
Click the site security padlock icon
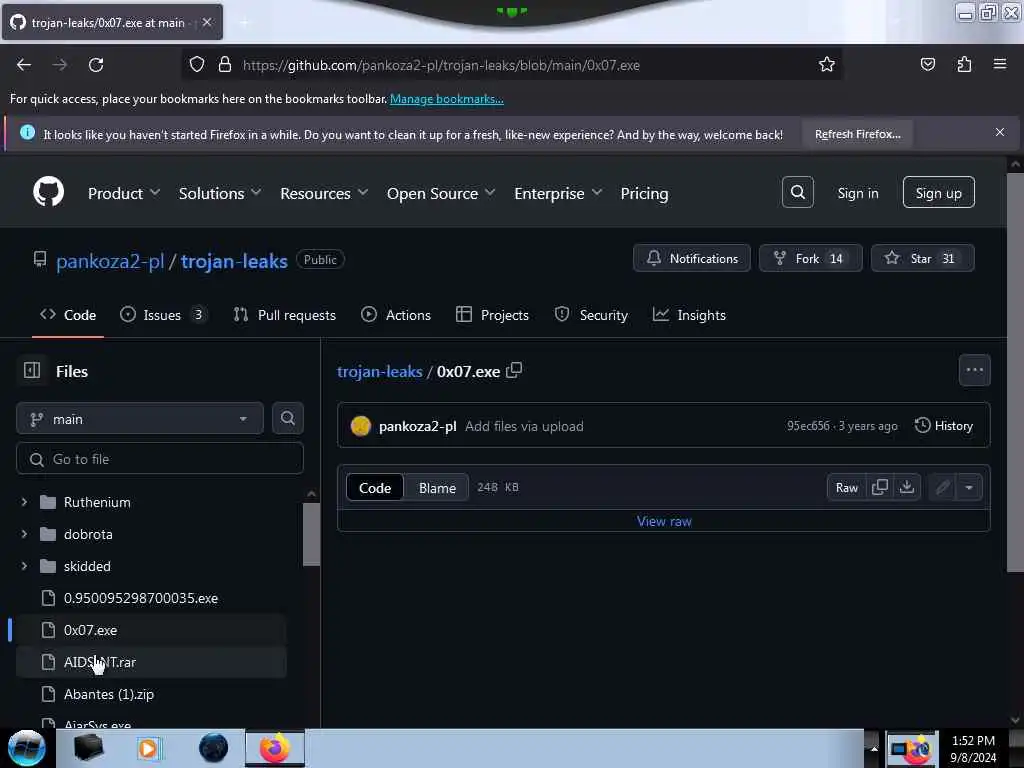pyautogui.click(x=225, y=65)
